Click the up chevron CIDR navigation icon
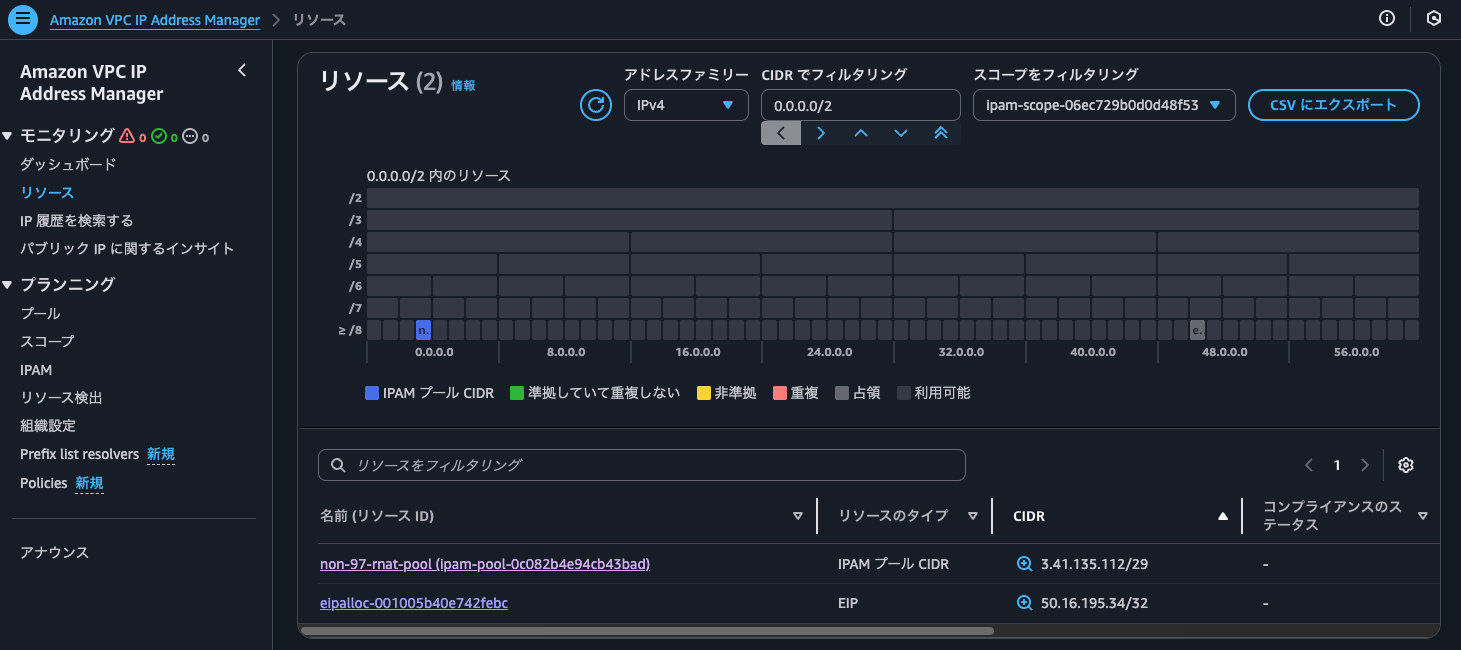 click(x=860, y=132)
